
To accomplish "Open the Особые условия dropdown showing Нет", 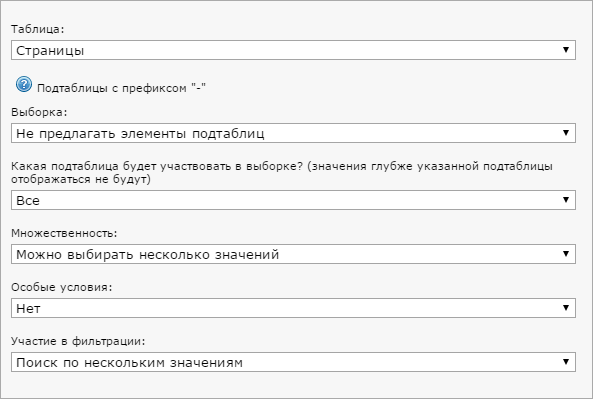I will 293,308.
